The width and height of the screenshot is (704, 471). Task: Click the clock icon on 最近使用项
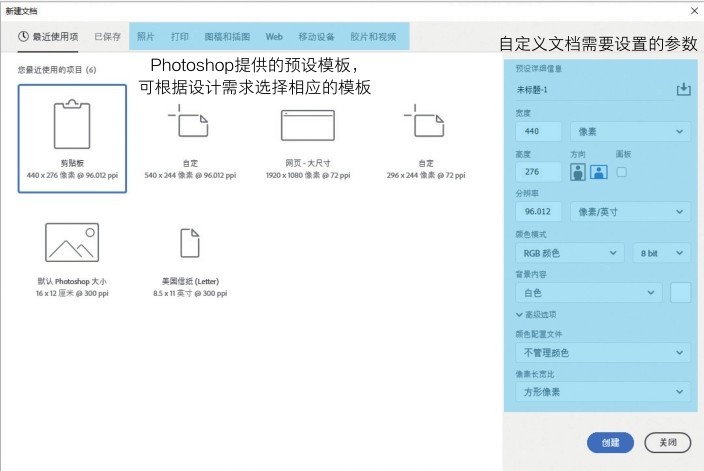[23, 36]
